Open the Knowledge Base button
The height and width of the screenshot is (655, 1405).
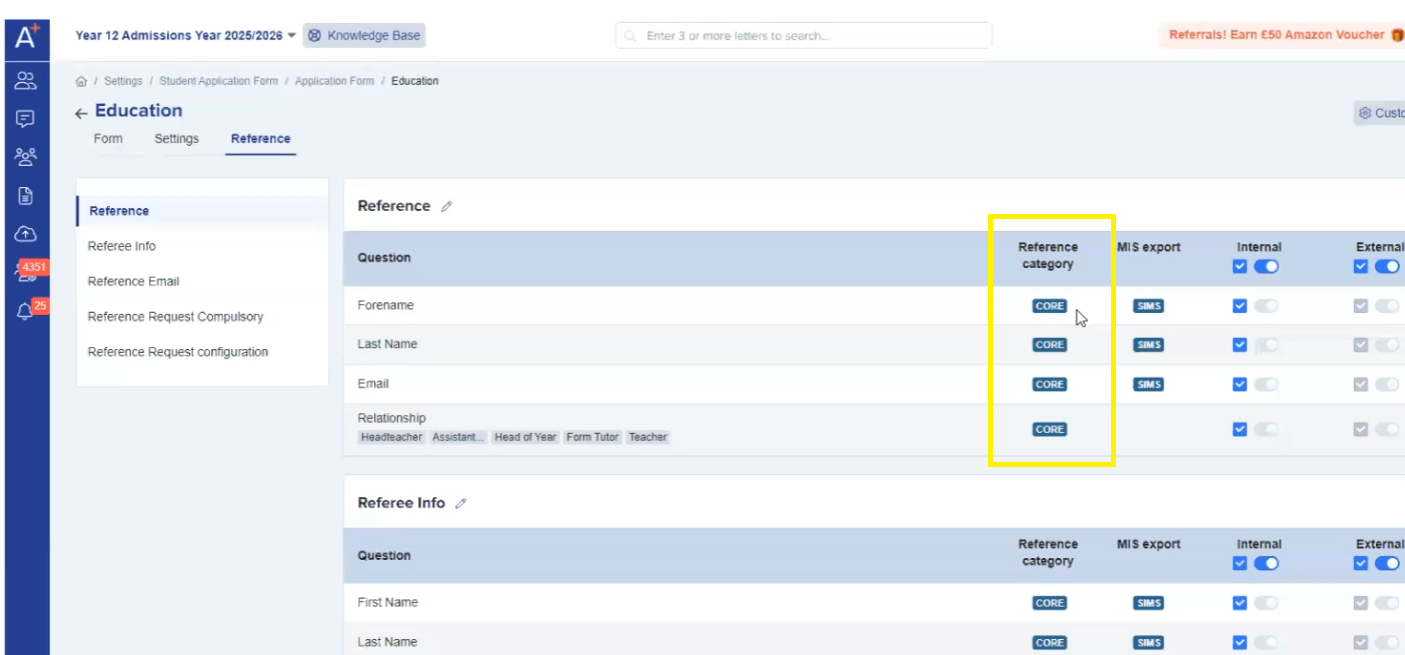[x=364, y=35]
